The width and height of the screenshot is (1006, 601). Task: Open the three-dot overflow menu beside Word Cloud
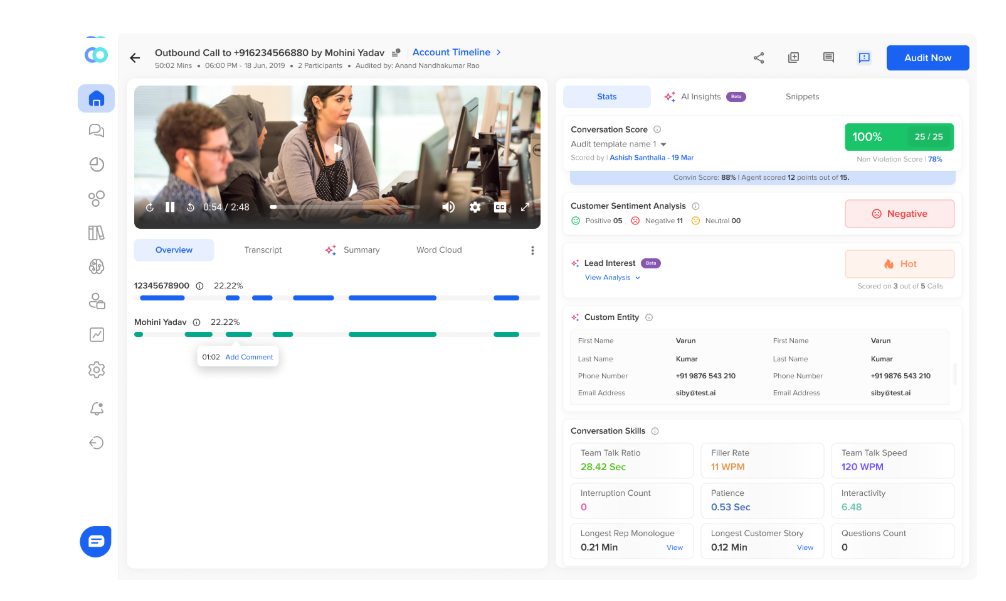click(x=533, y=250)
